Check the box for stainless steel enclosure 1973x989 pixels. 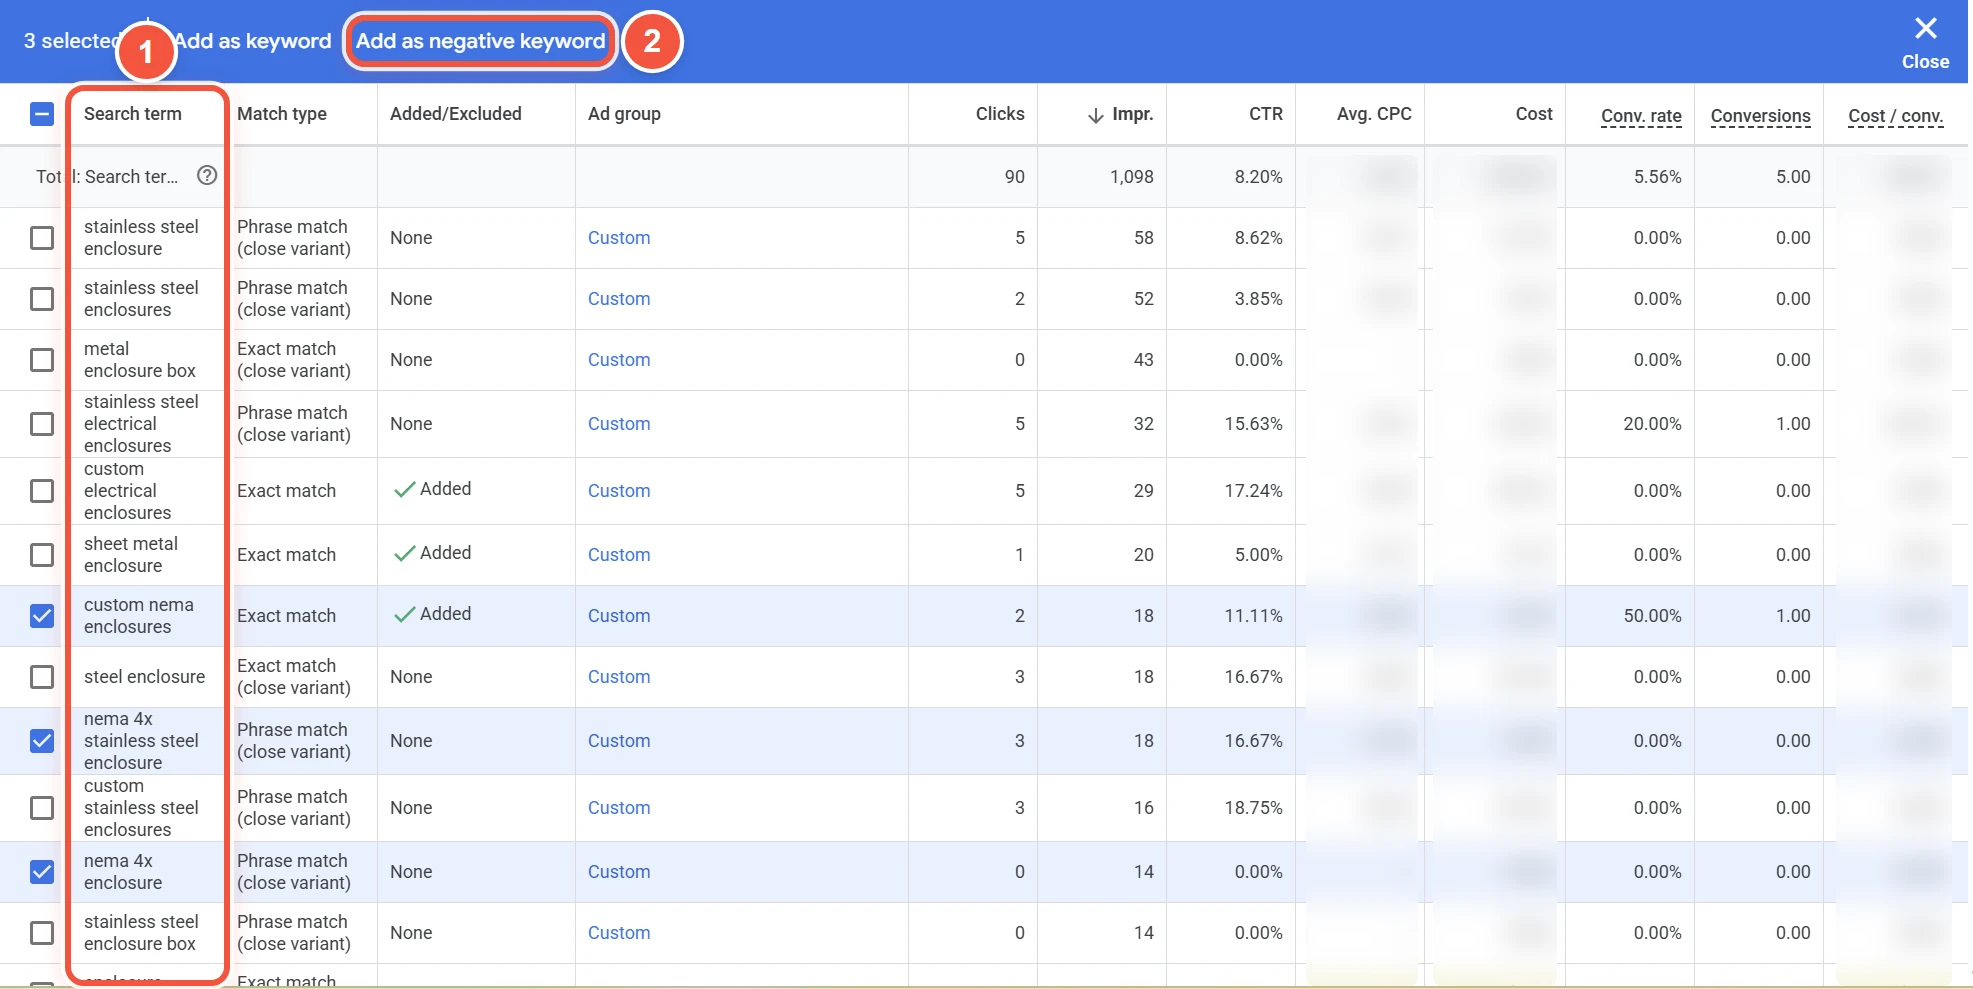(x=42, y=238)
